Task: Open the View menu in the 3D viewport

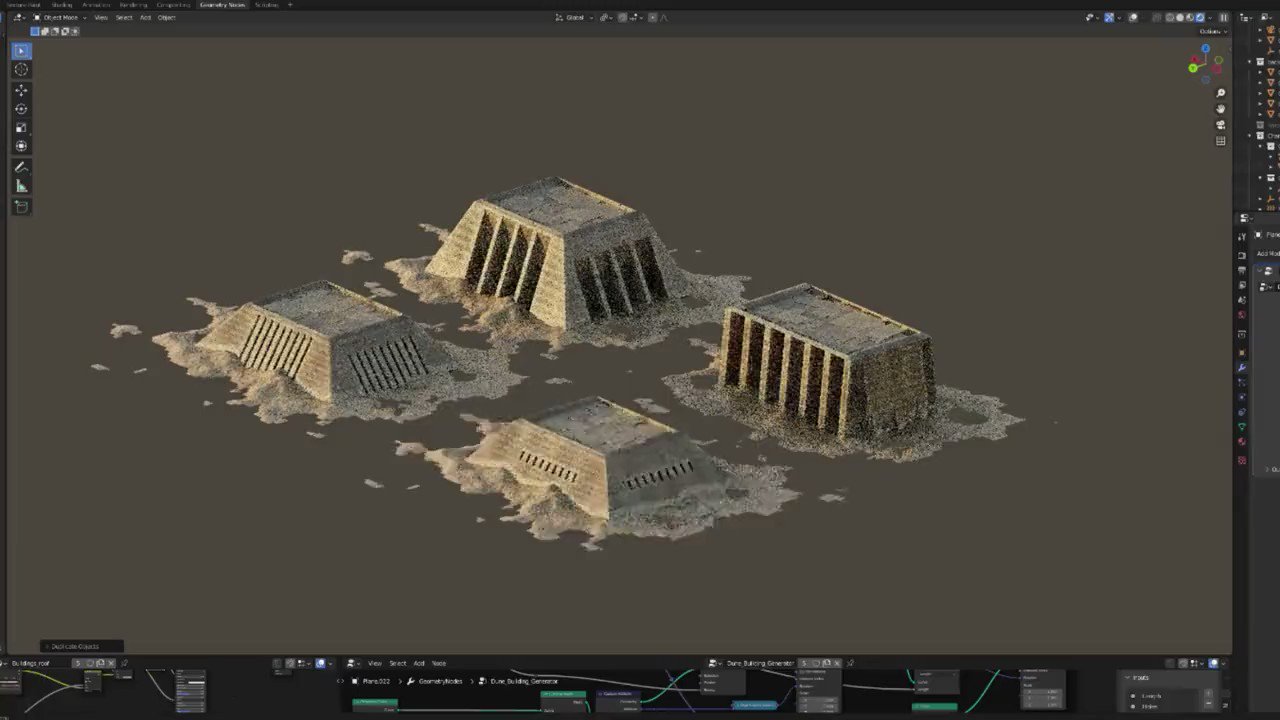Action: click(101, 17)
